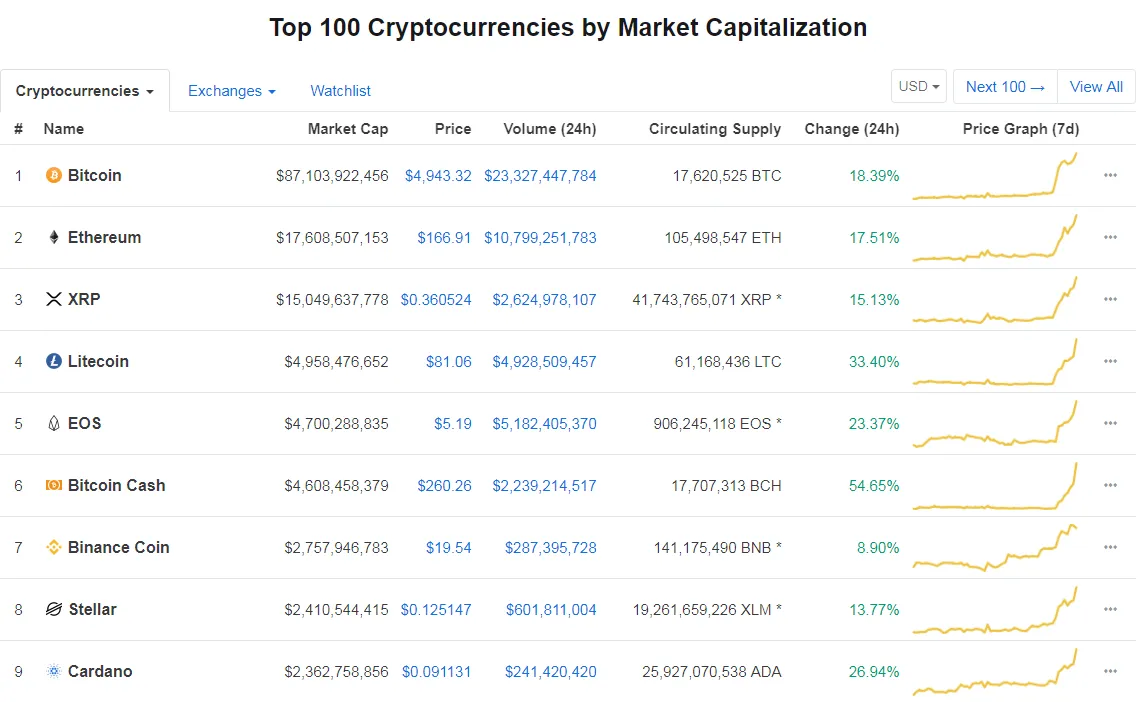Click the XRP logo icon
Screen dimensions: 1143x702
pos(54,300)
